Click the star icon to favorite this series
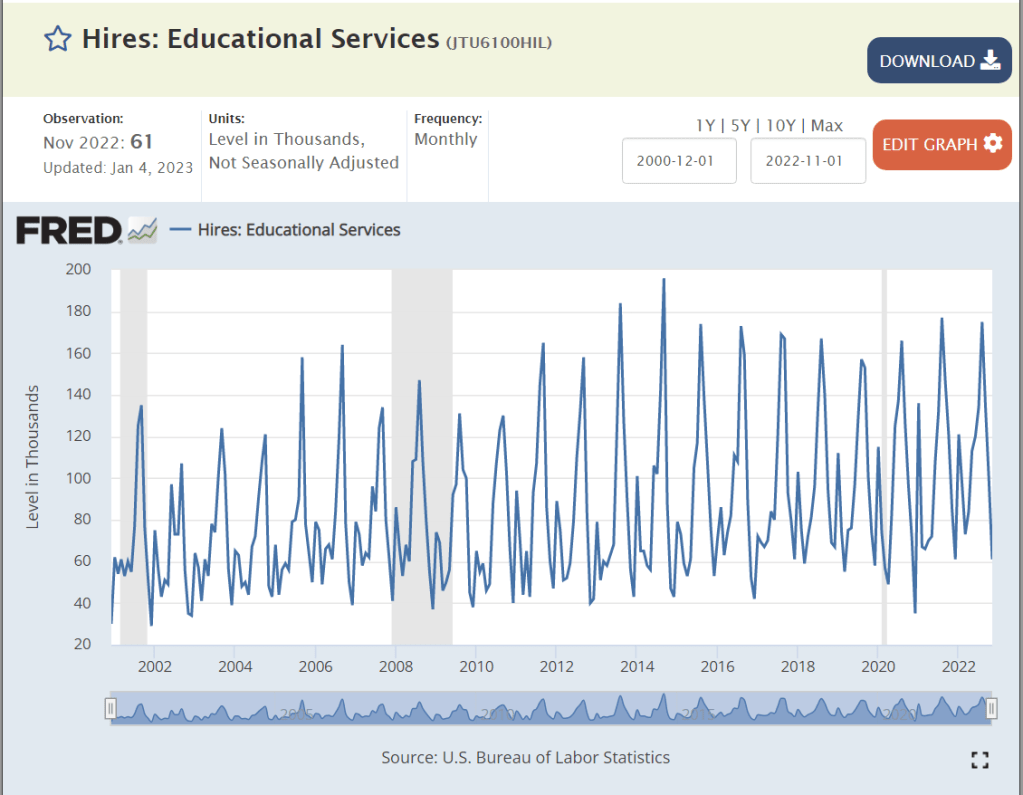 [x=58, y=39]
